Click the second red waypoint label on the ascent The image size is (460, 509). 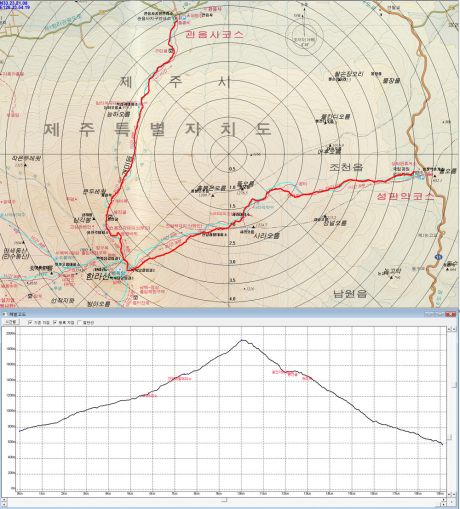179,379
